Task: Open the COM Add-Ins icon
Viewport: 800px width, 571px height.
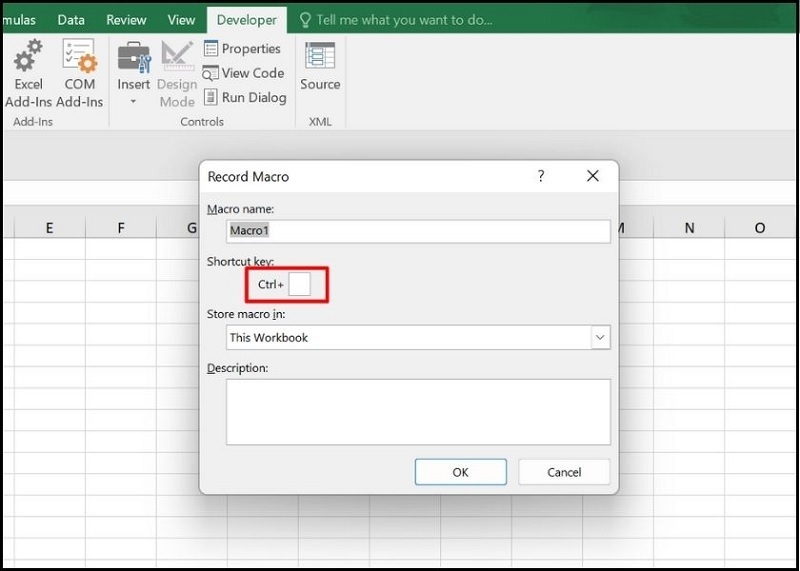Action: [x=79, y=56]
